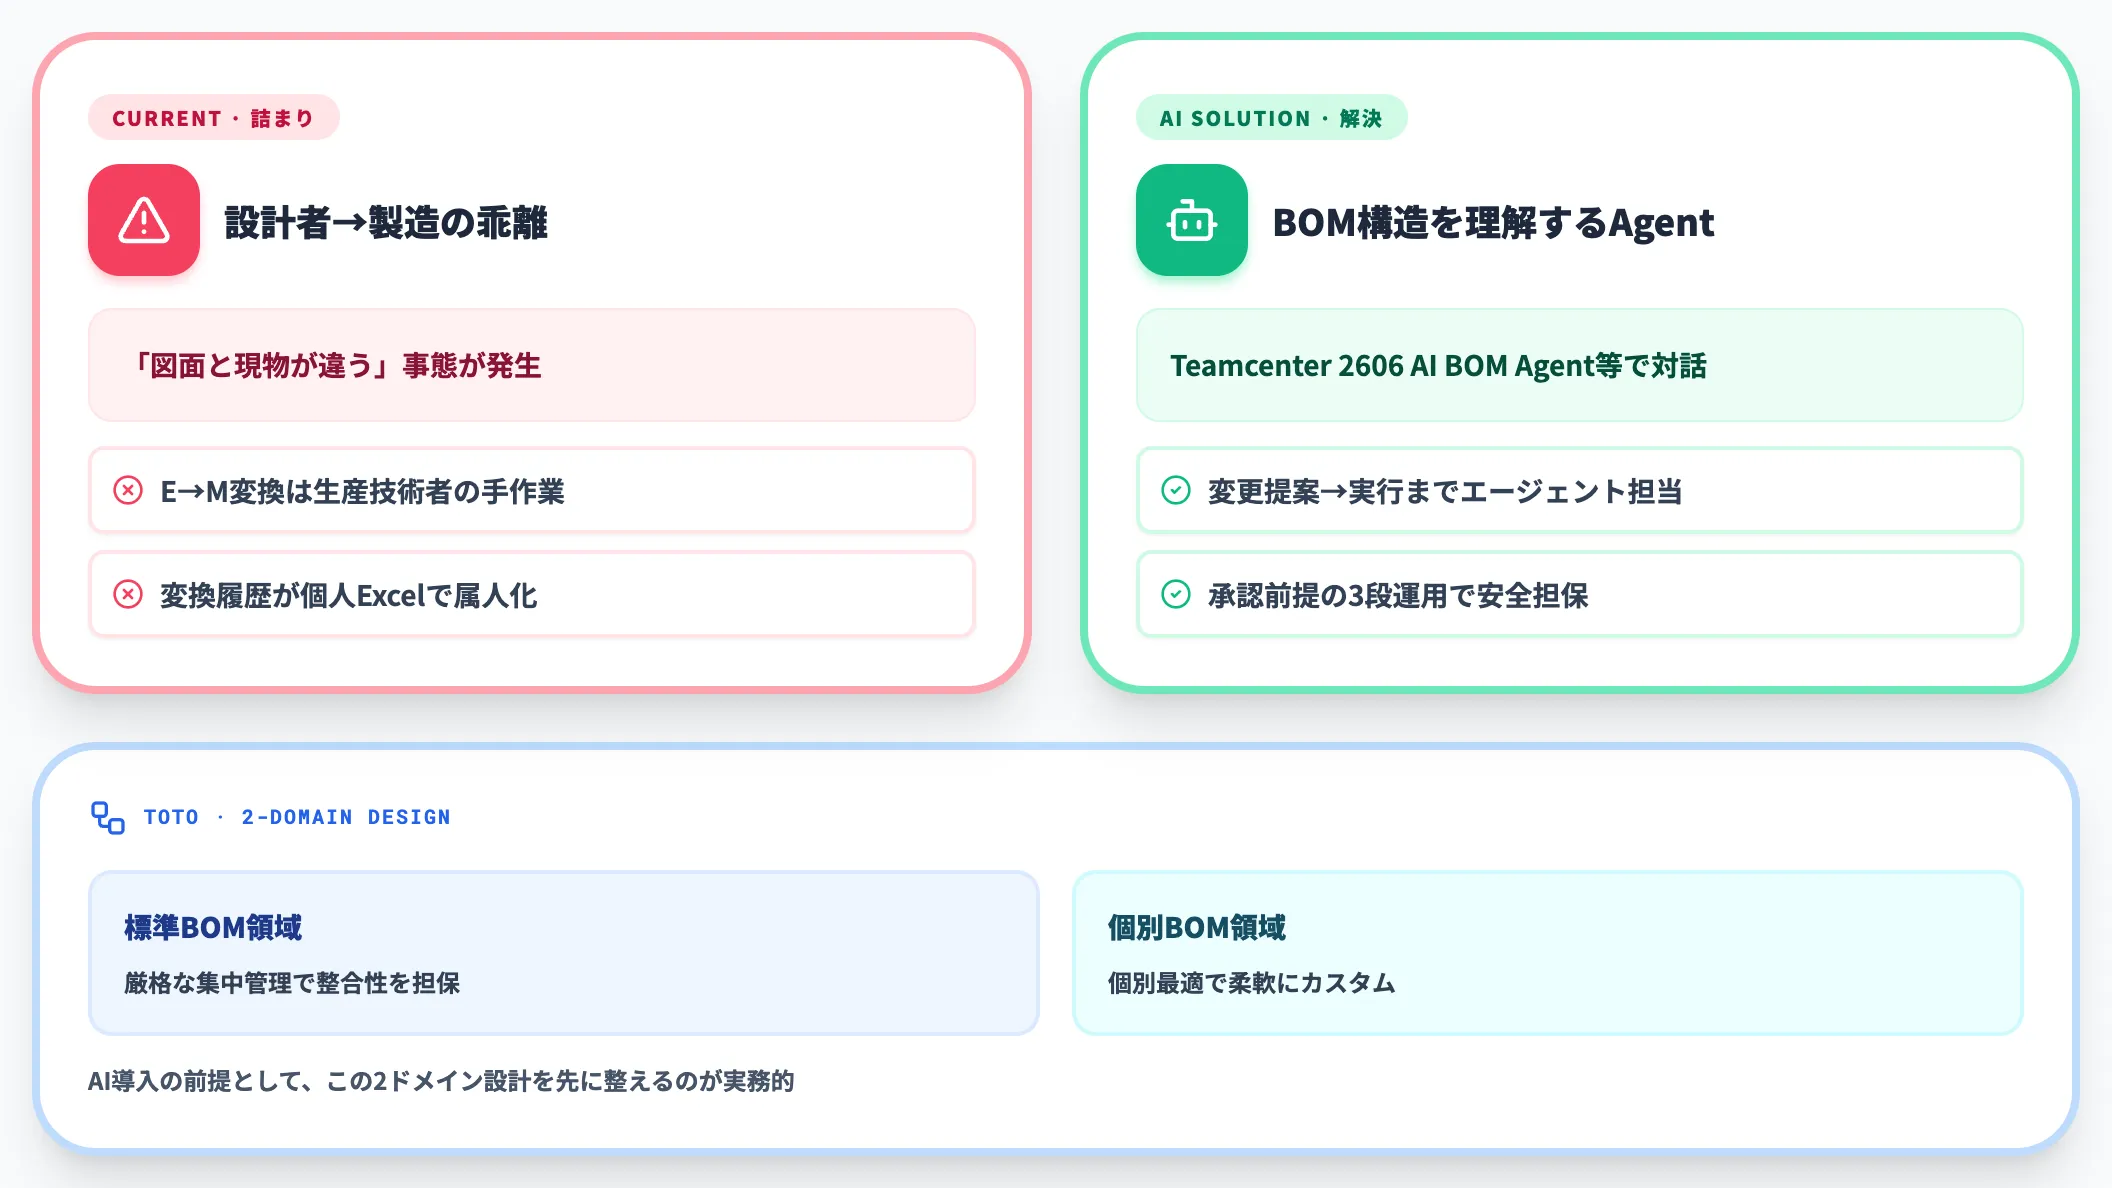Click the text 厳格な集中管理で整合性を担保
The width and height of the screenshot is (2112, 1188).
tap(292, 983)
